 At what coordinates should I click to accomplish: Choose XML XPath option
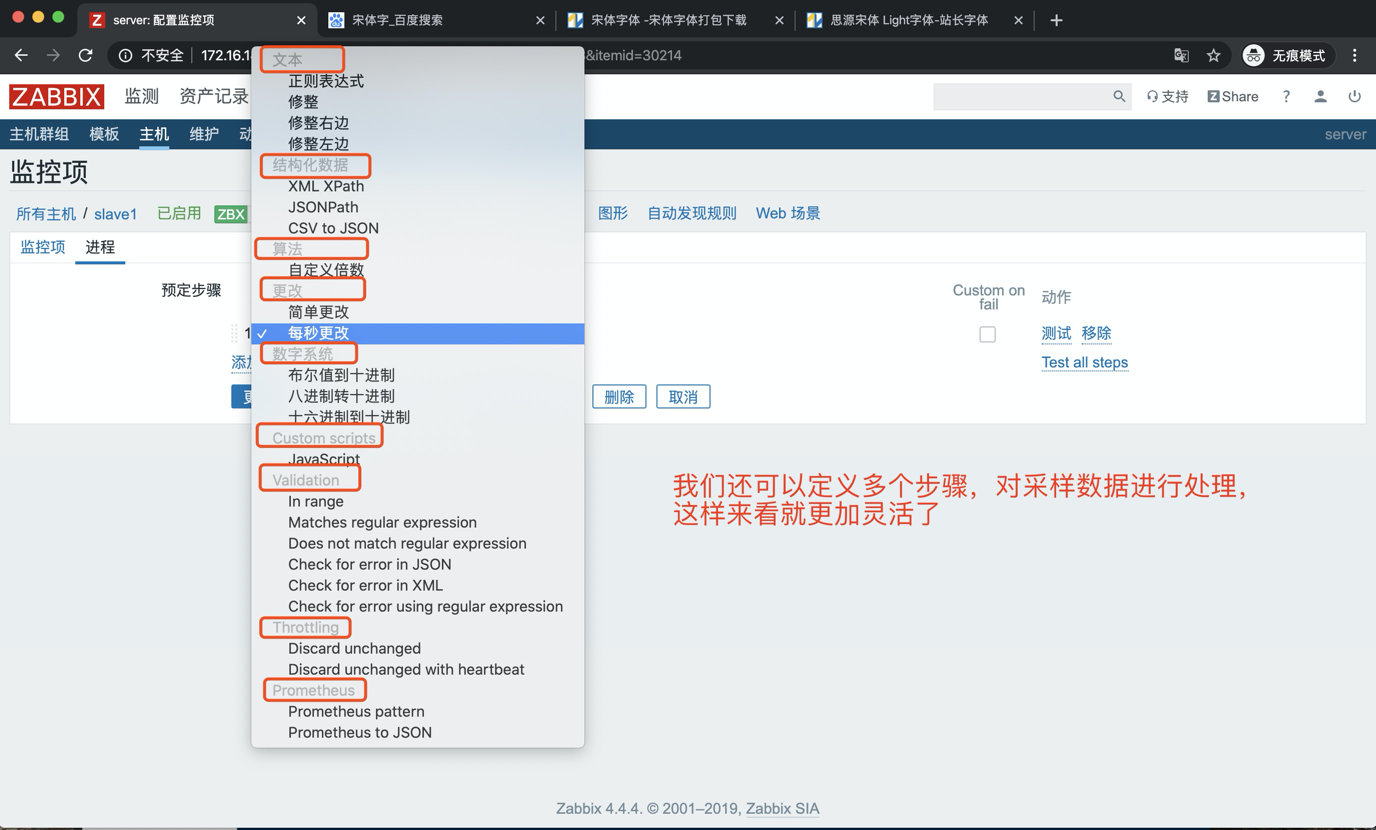[326, 186]
